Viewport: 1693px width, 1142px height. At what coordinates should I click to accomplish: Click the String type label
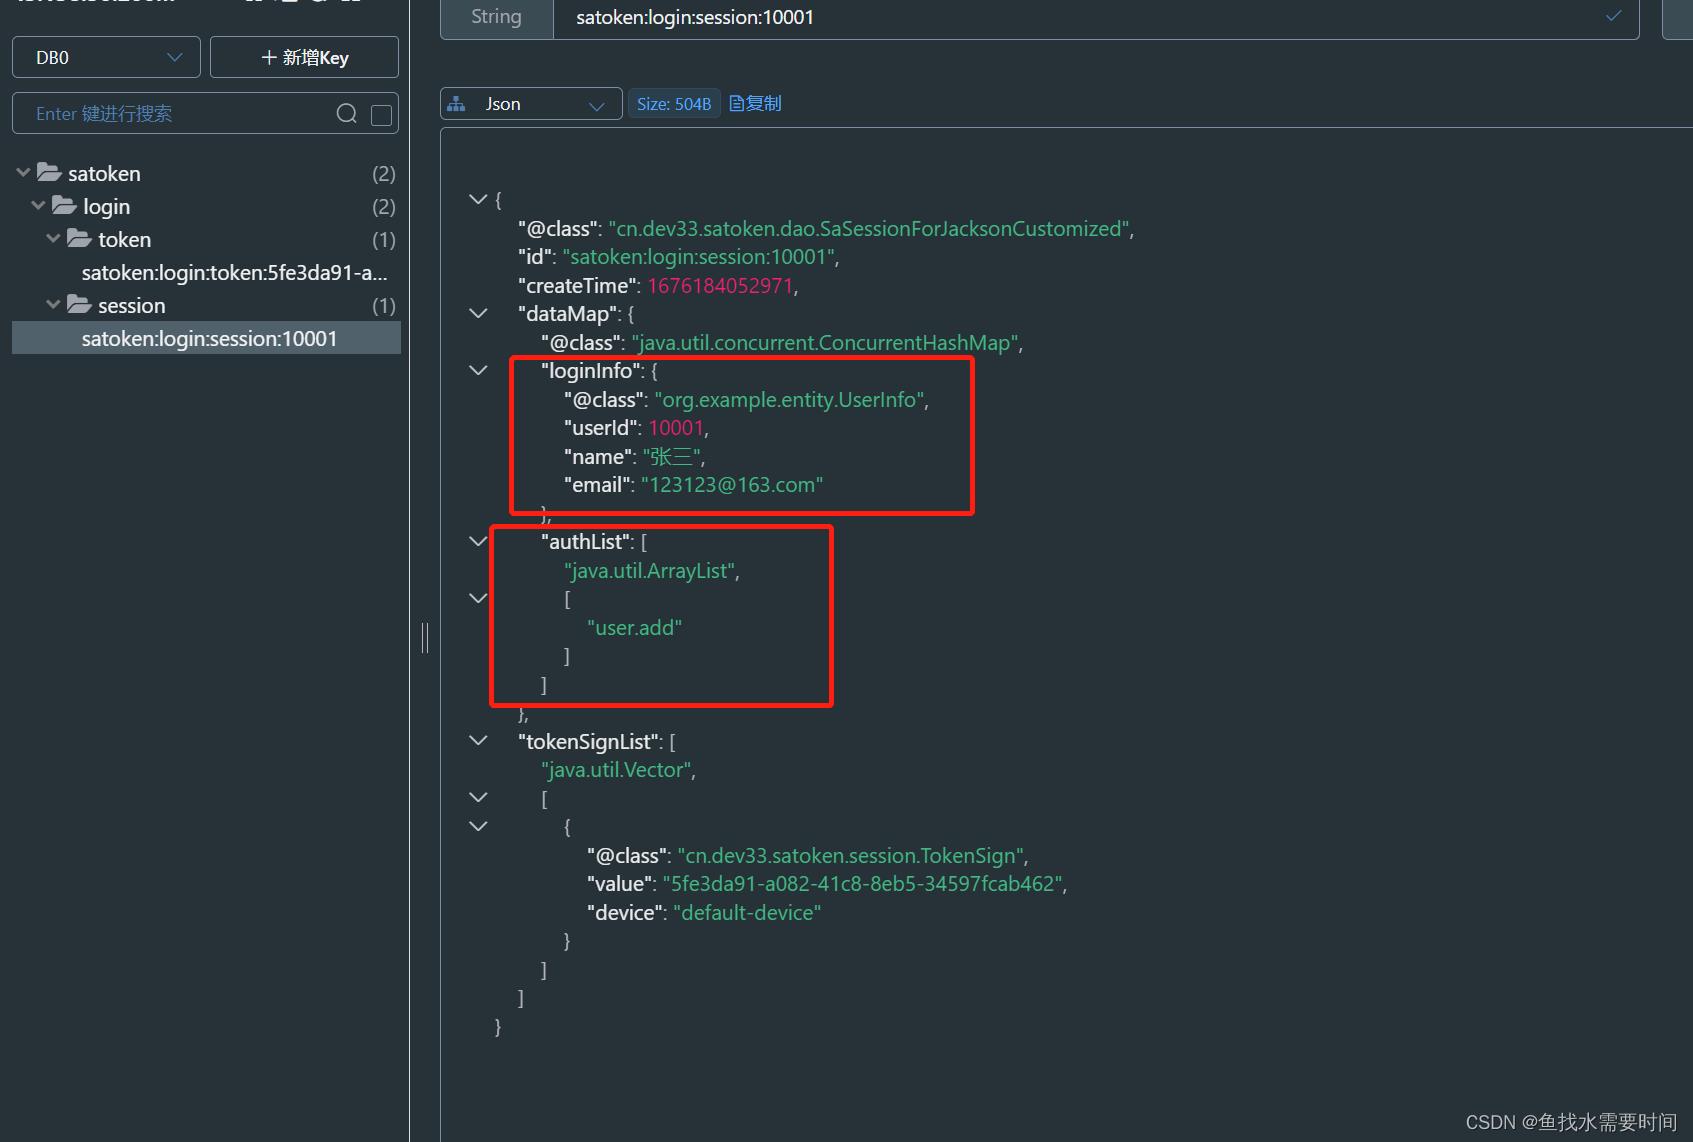(497, 18)
